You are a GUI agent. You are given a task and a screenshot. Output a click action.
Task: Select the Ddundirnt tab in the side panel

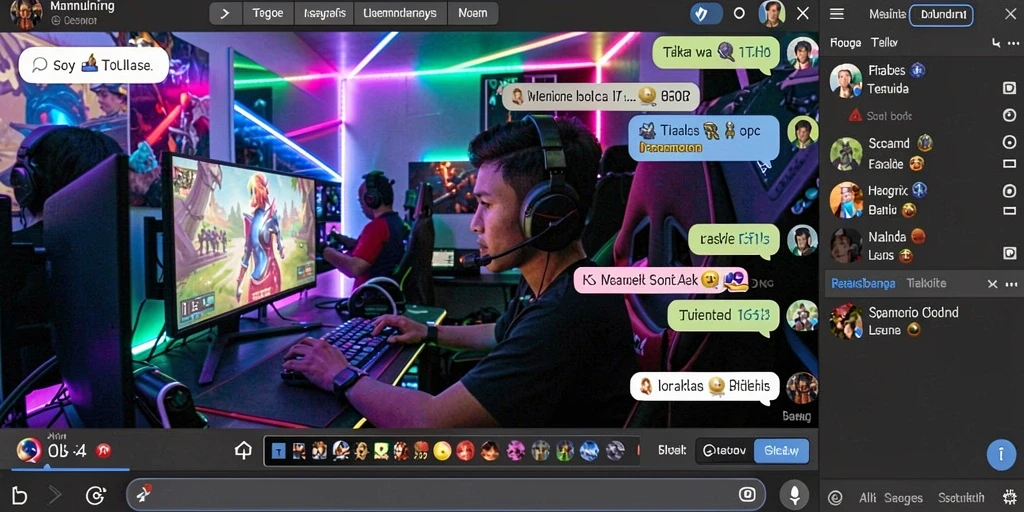pyautogui.click(x=941, y=14)
